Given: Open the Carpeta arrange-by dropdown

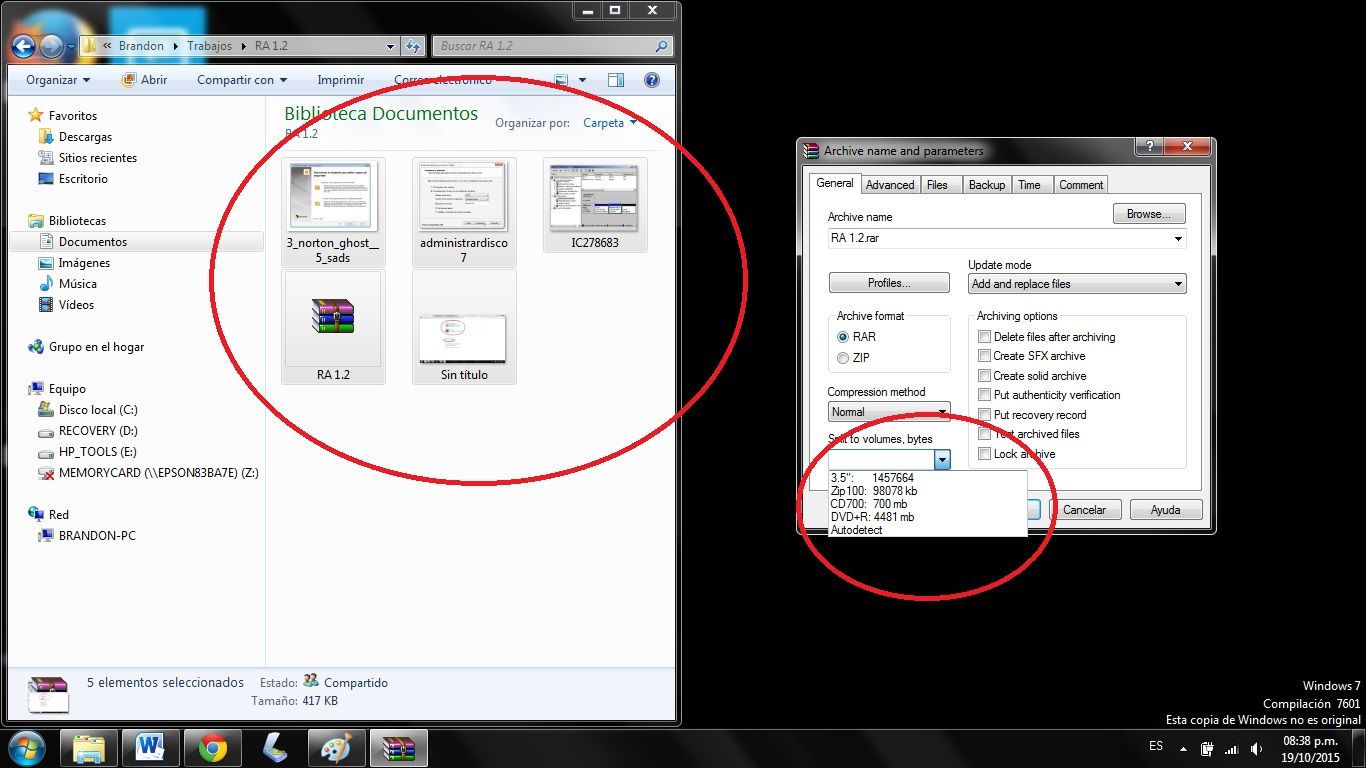Looking at the screenshot, I should 610,123.
